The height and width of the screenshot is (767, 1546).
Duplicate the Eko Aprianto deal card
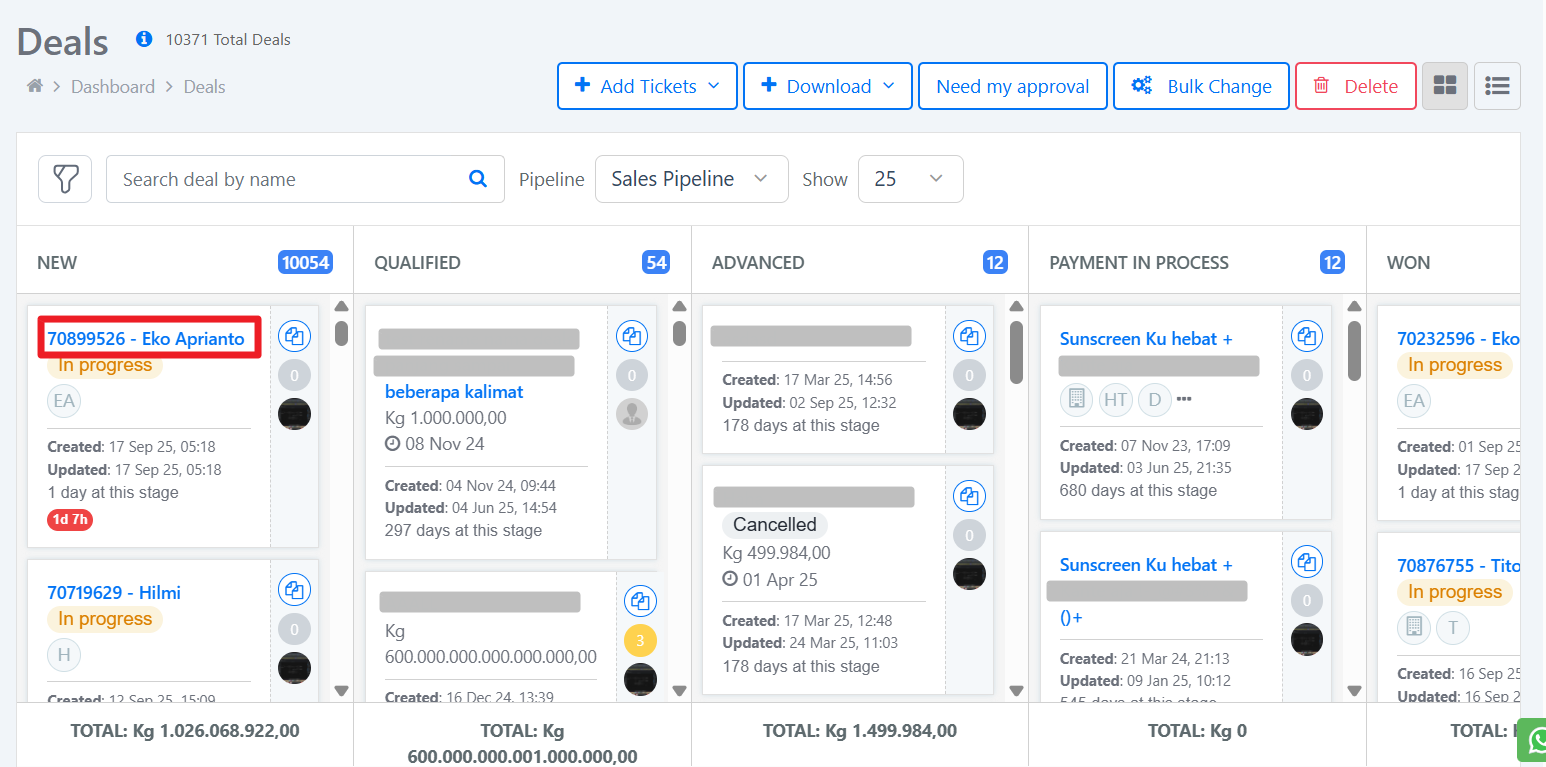tap(294, 336)
